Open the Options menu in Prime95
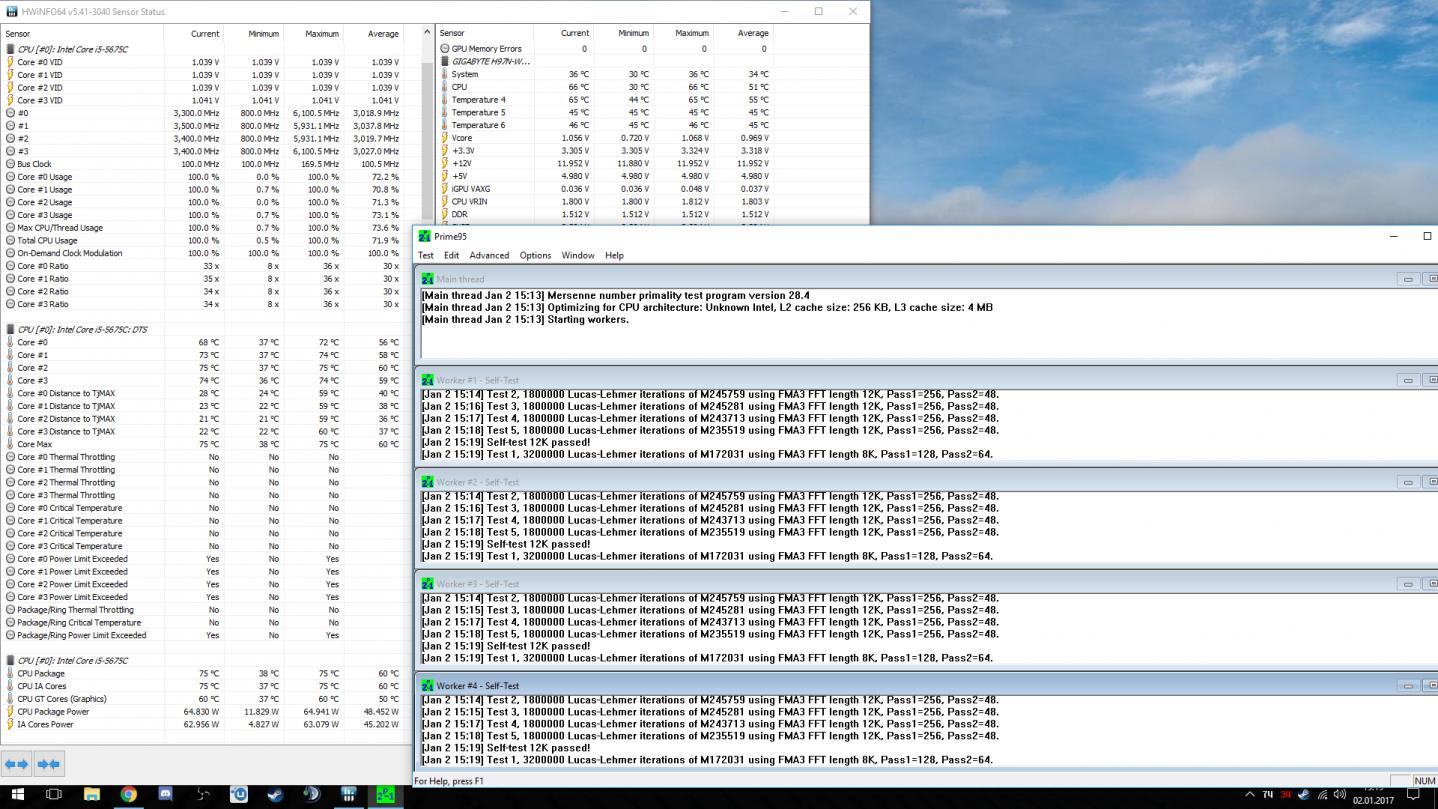1438x809 pixels. [535, 255]
